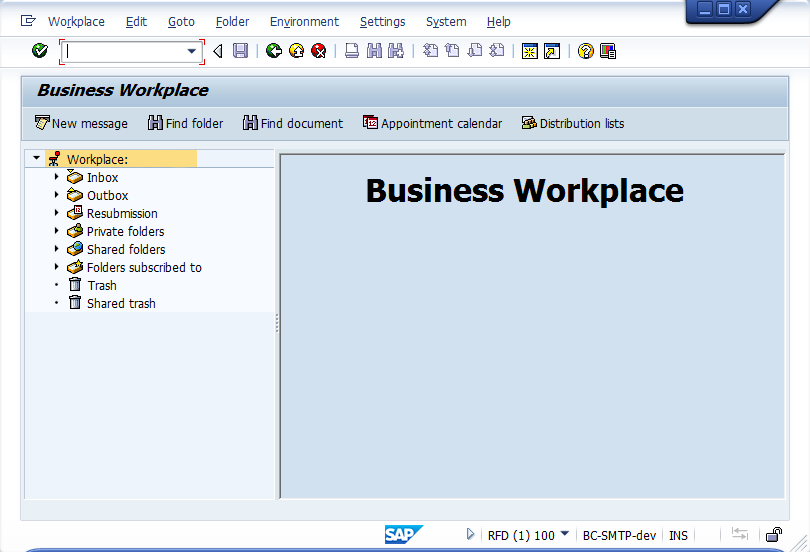This screenshot has height=552, width=810.
Task: Open the Goto menu
Action: pyautogui.click(x=181, y=21)
